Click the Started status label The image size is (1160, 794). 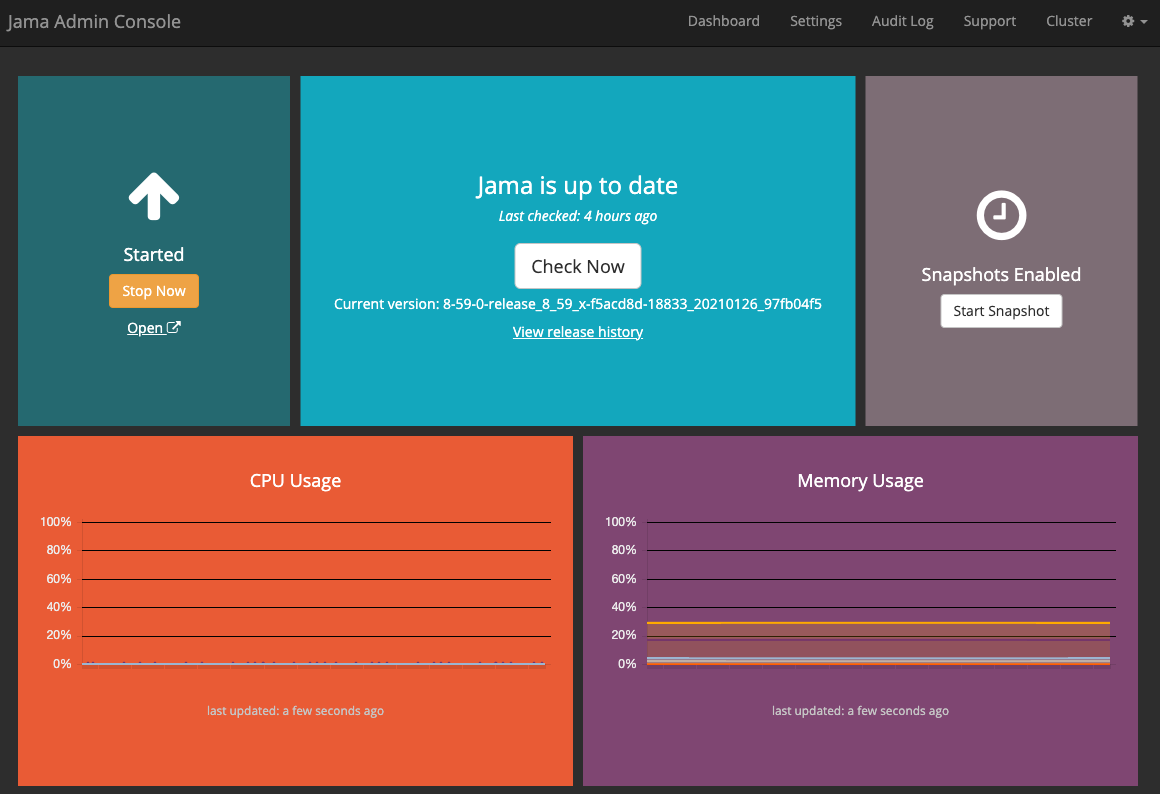tap(154, 255)
